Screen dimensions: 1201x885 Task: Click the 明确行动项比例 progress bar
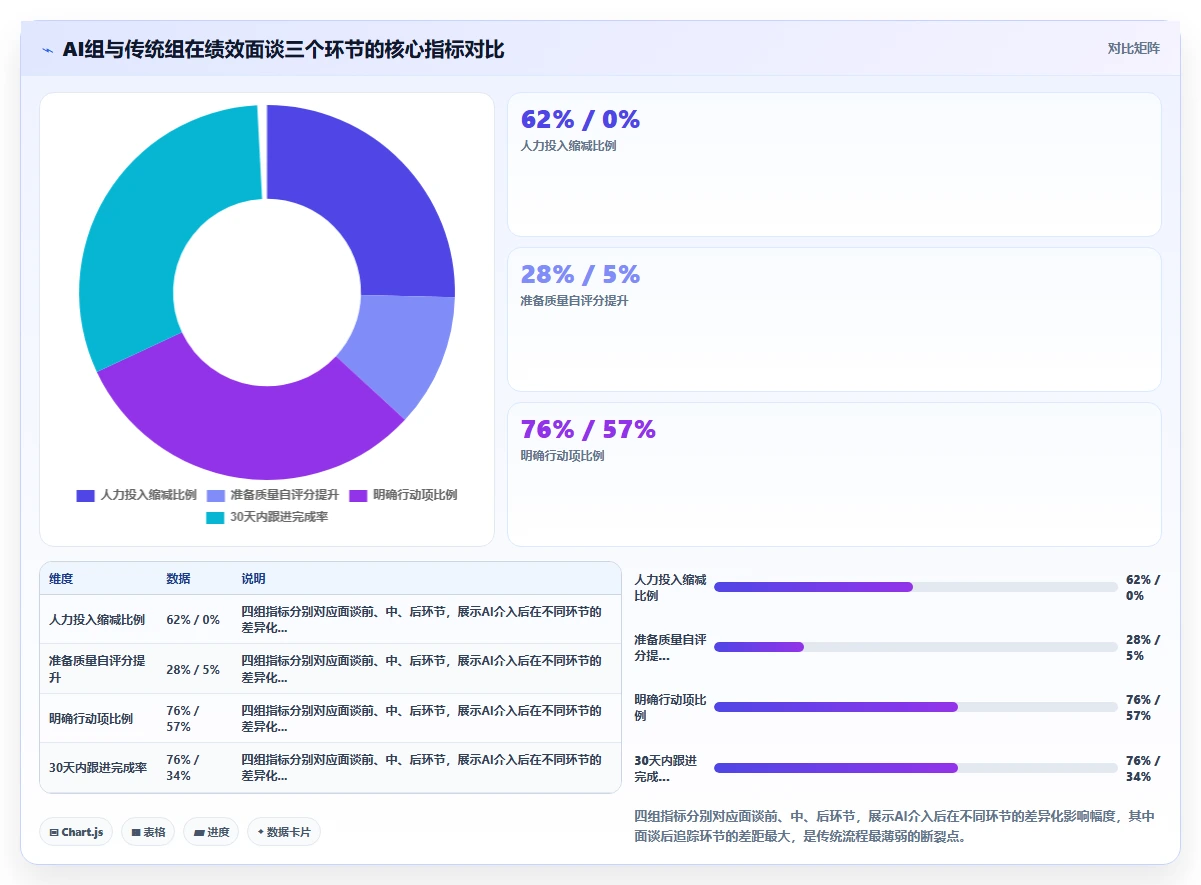pyautogui.click(x=915, y=707)
